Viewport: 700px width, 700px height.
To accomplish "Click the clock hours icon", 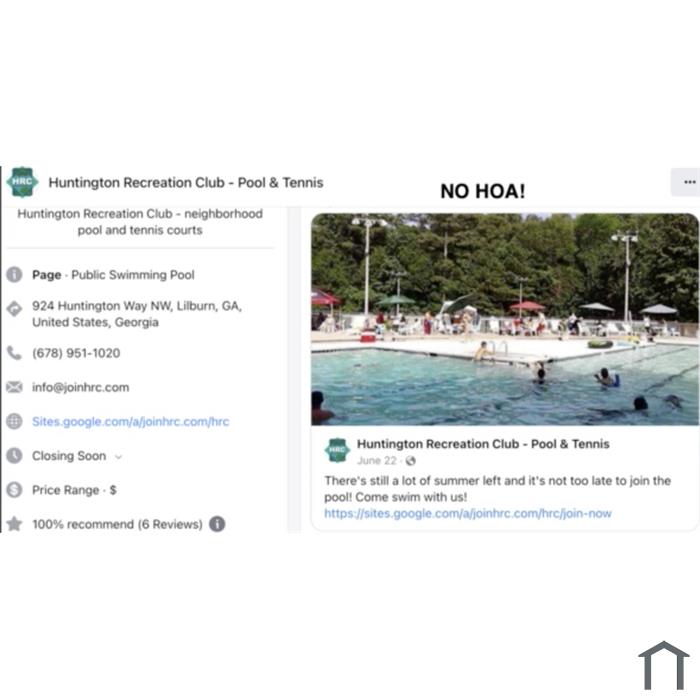I will [x=14, y=456].
